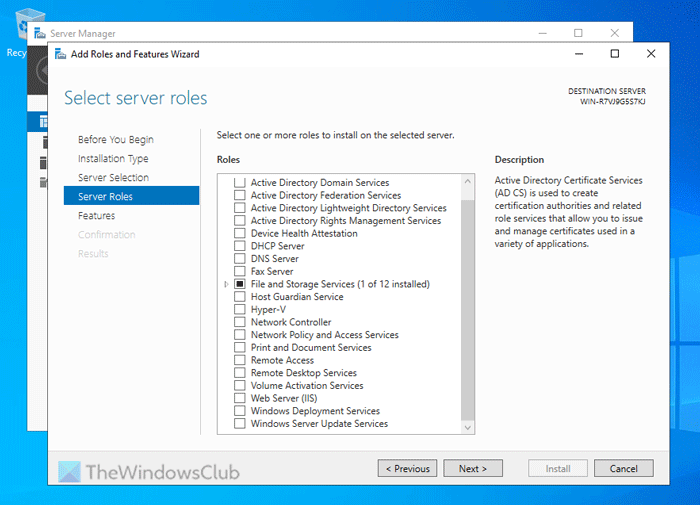Viewport: 700px width, 505px height.
Task: Close the Add Roles and Features Wizard
Action: coord(651,54)
